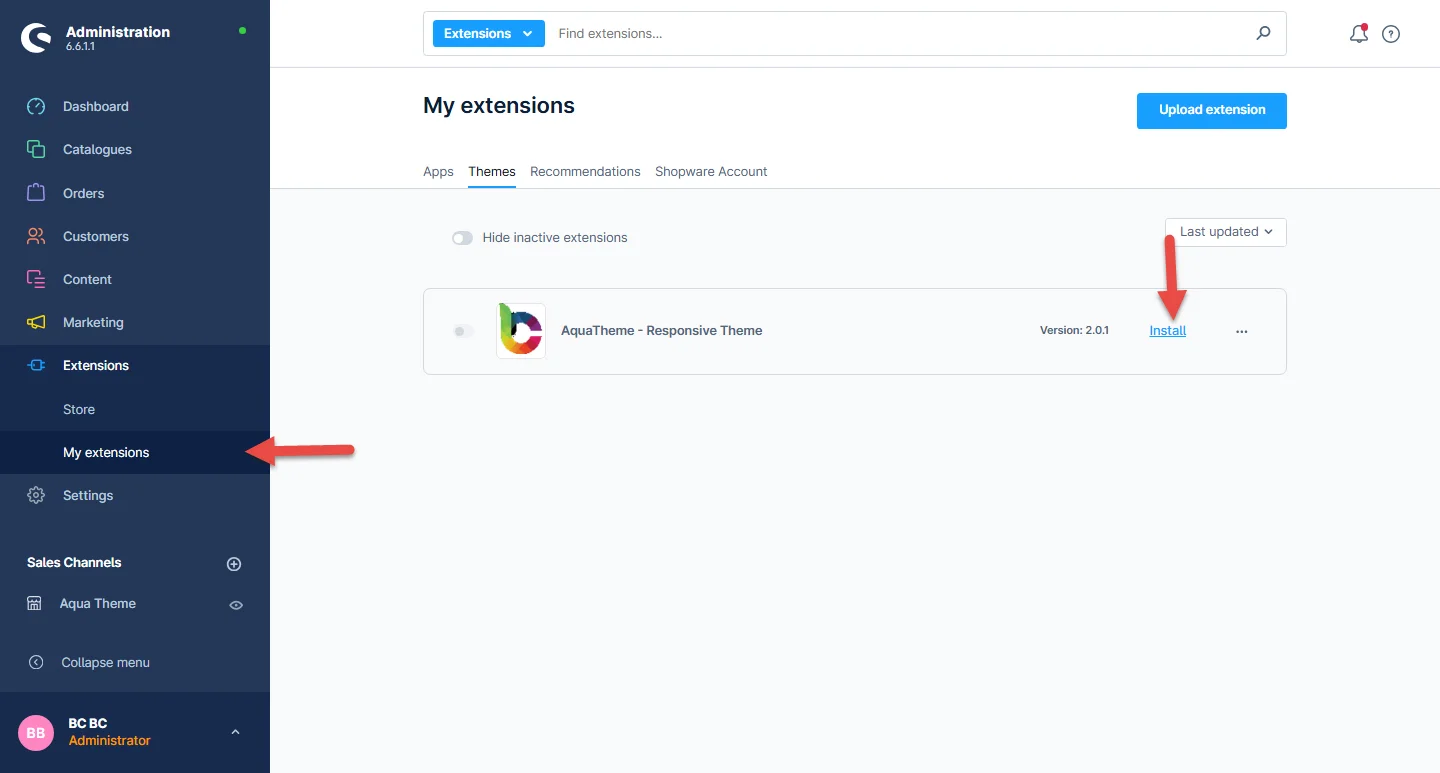Expand the BC BC user profile menu
1440x773 pixels.
tap(235, 732)
